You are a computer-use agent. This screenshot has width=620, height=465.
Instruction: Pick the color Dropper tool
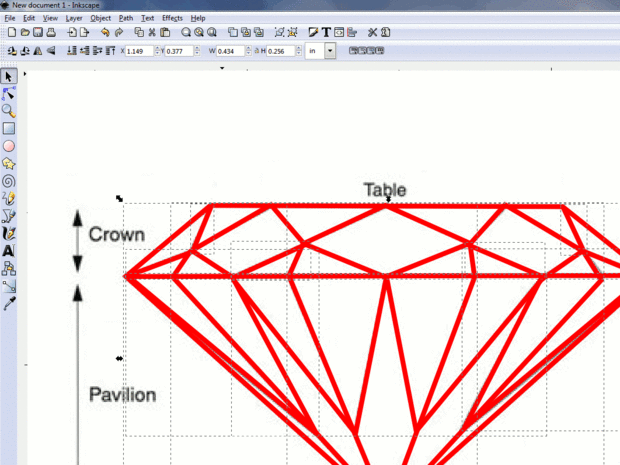[x=9, y=303]
